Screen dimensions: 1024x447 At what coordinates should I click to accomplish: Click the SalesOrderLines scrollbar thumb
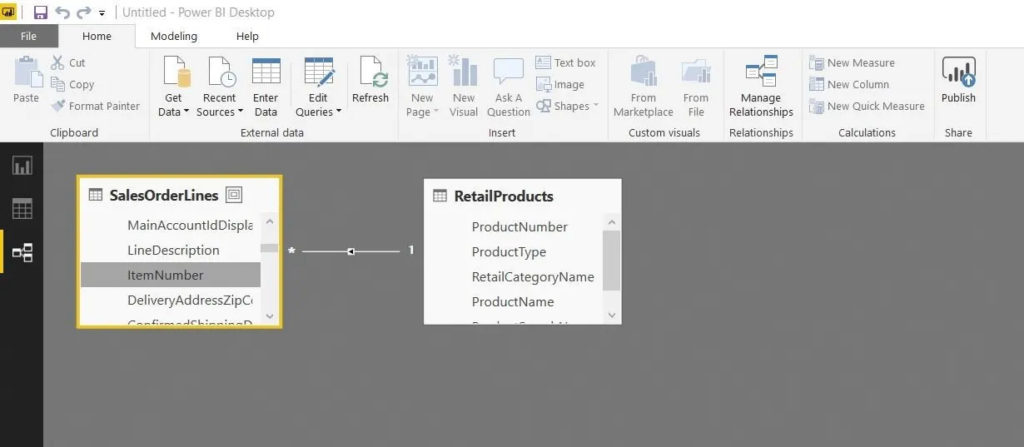pyautogui.click(x=269, y=248)
